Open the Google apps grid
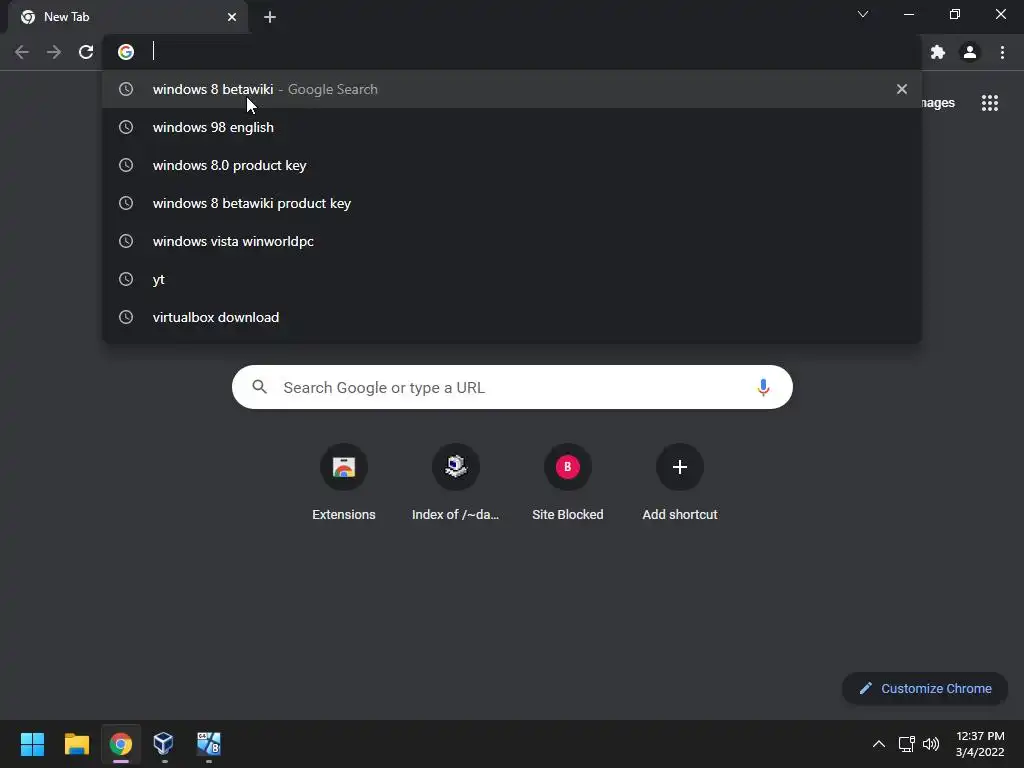Screen dimensions: 1024x768 [990, 103]
